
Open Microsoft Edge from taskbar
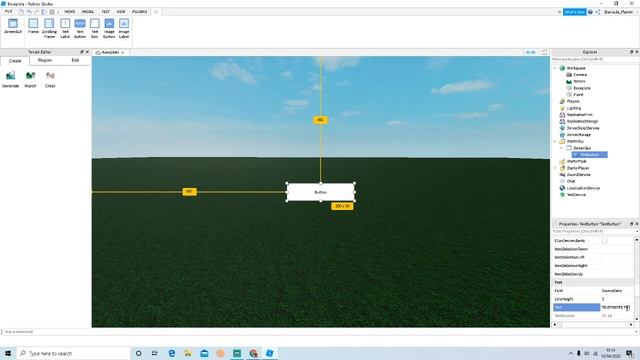[x=172, y=353]
